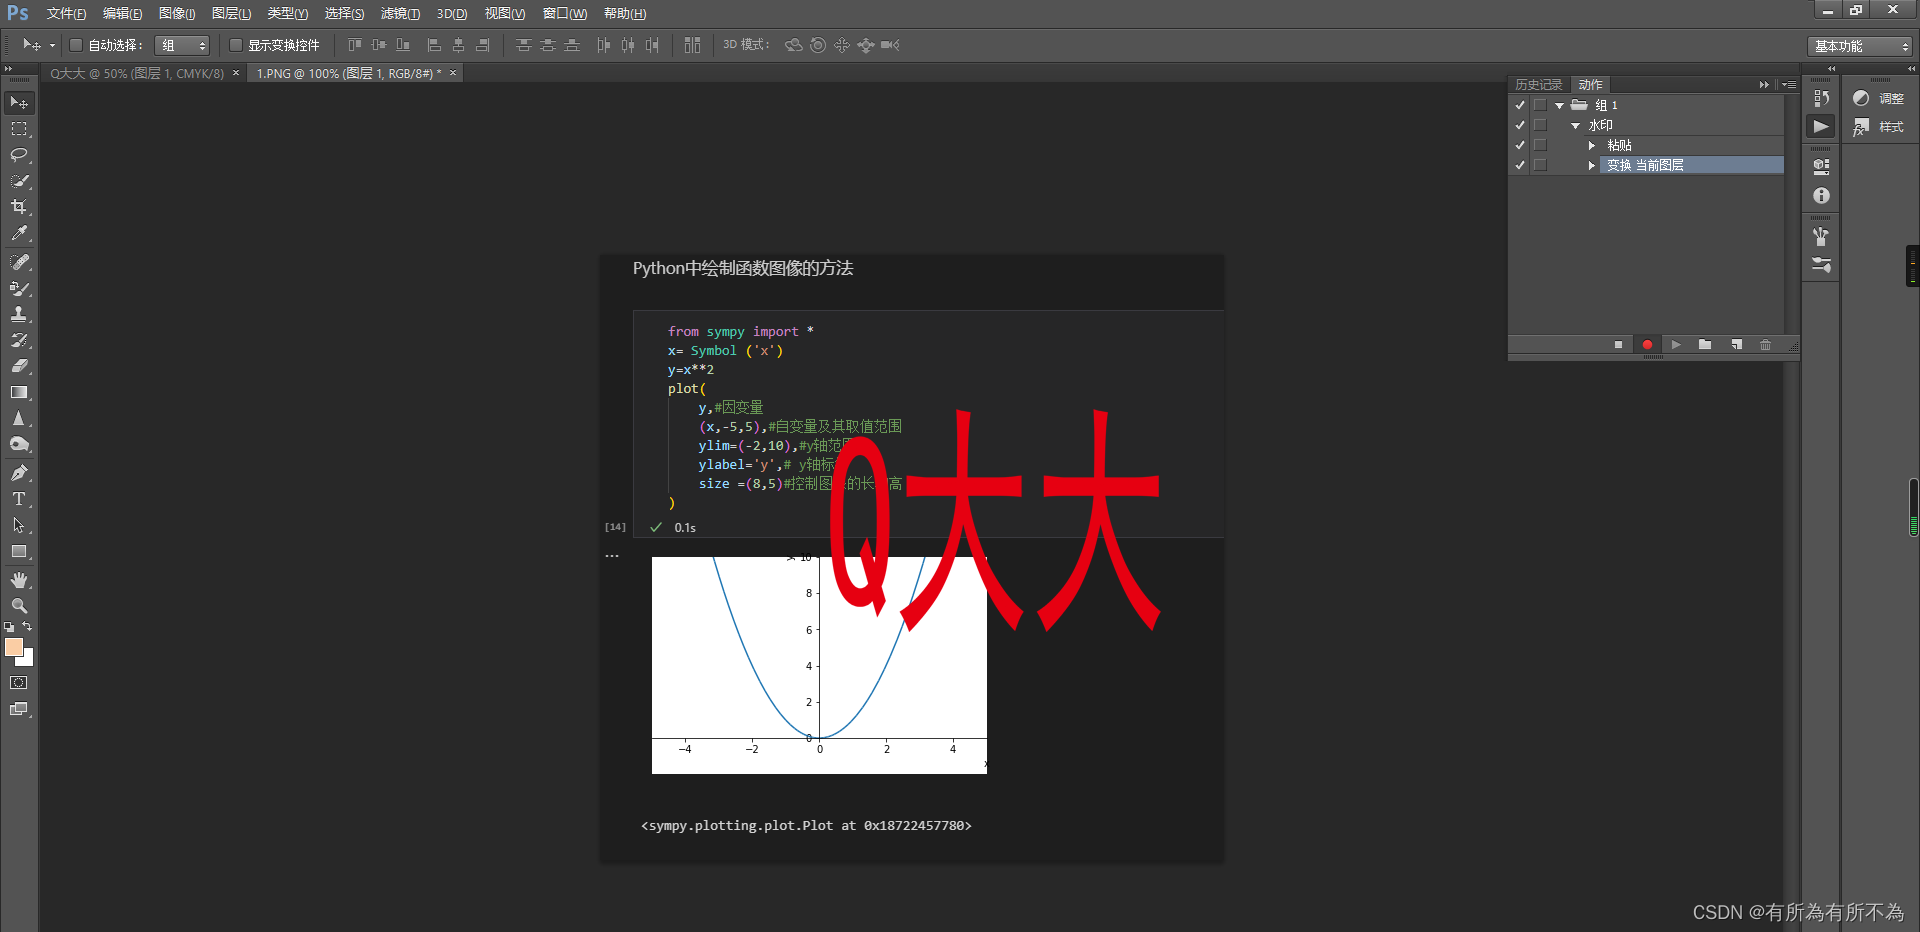Screen dimensions: 1920x932
Task: Open the 文件 menu
Action: click(x=66, y=14)
